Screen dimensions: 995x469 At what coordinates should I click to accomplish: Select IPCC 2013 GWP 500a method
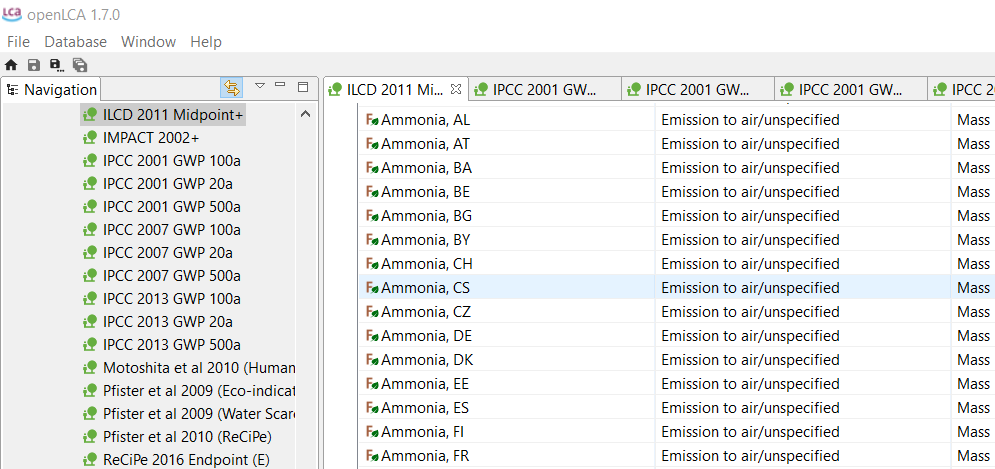pos(171,345)
